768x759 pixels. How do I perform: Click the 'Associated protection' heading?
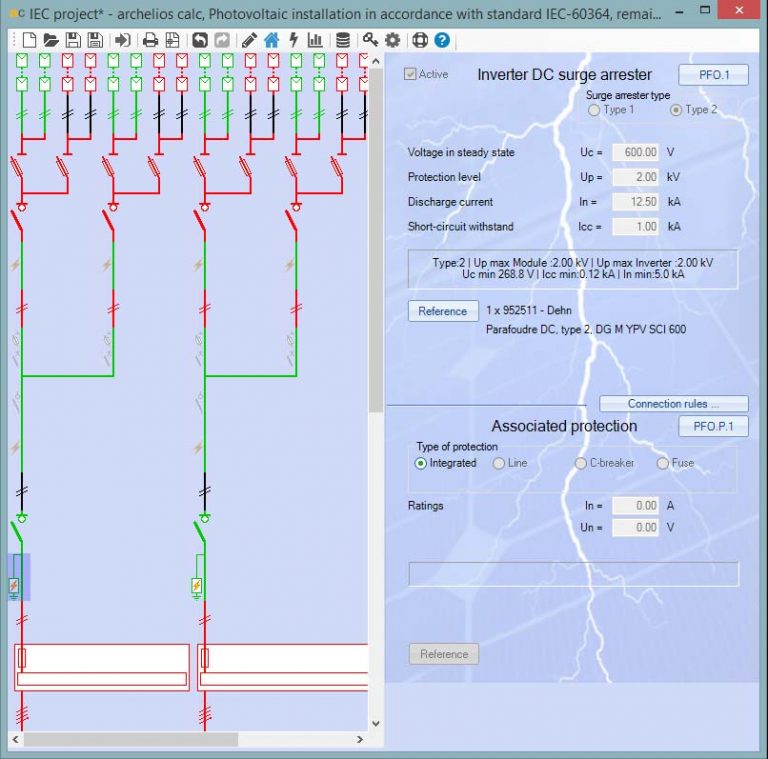(564, 426)
